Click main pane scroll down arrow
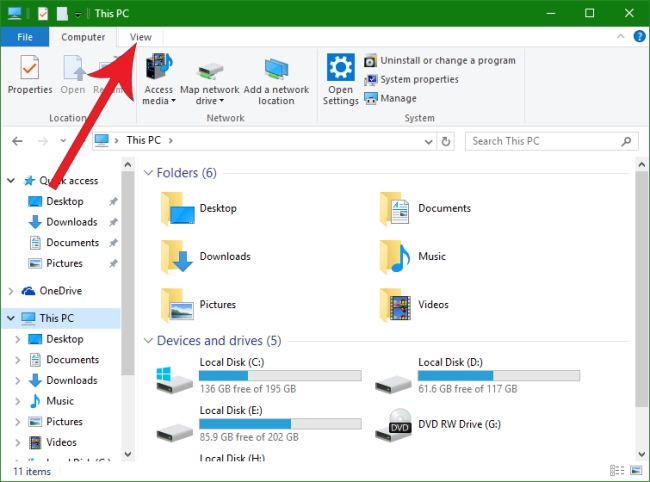Image resolution: width=650 pixels, height=482 pixels. click(642, 454)
